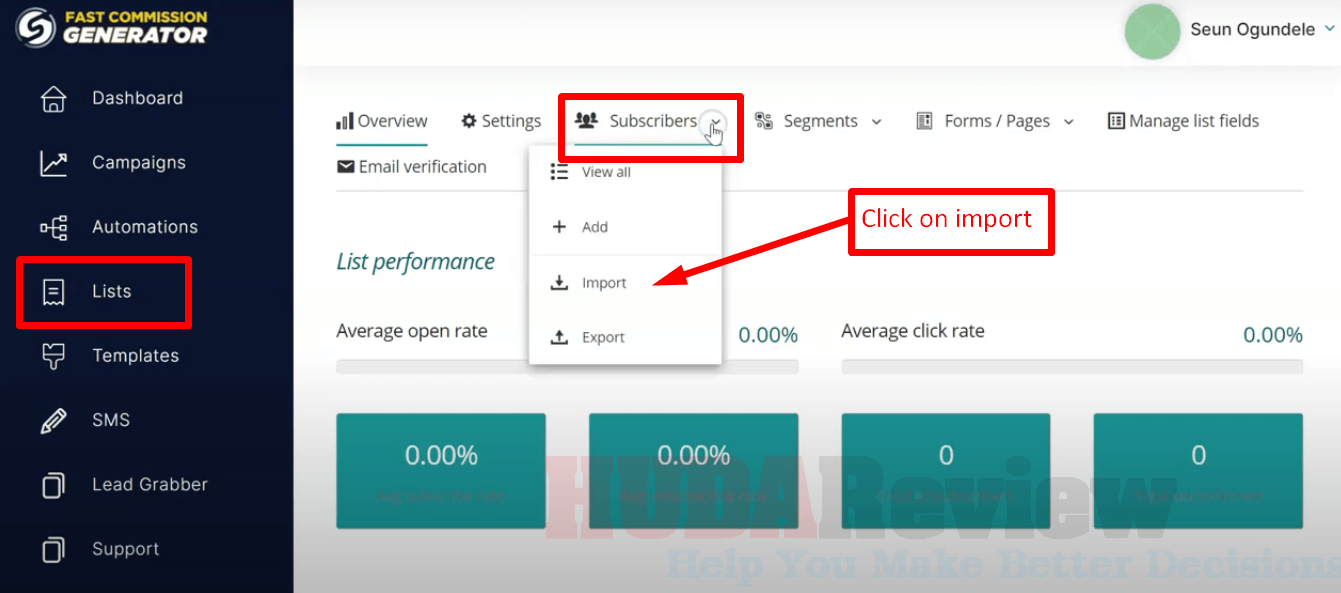Open the Dashboard home icon
Image resolution: width=1341 pixels, height=593 pixels.
coord(52,97)
